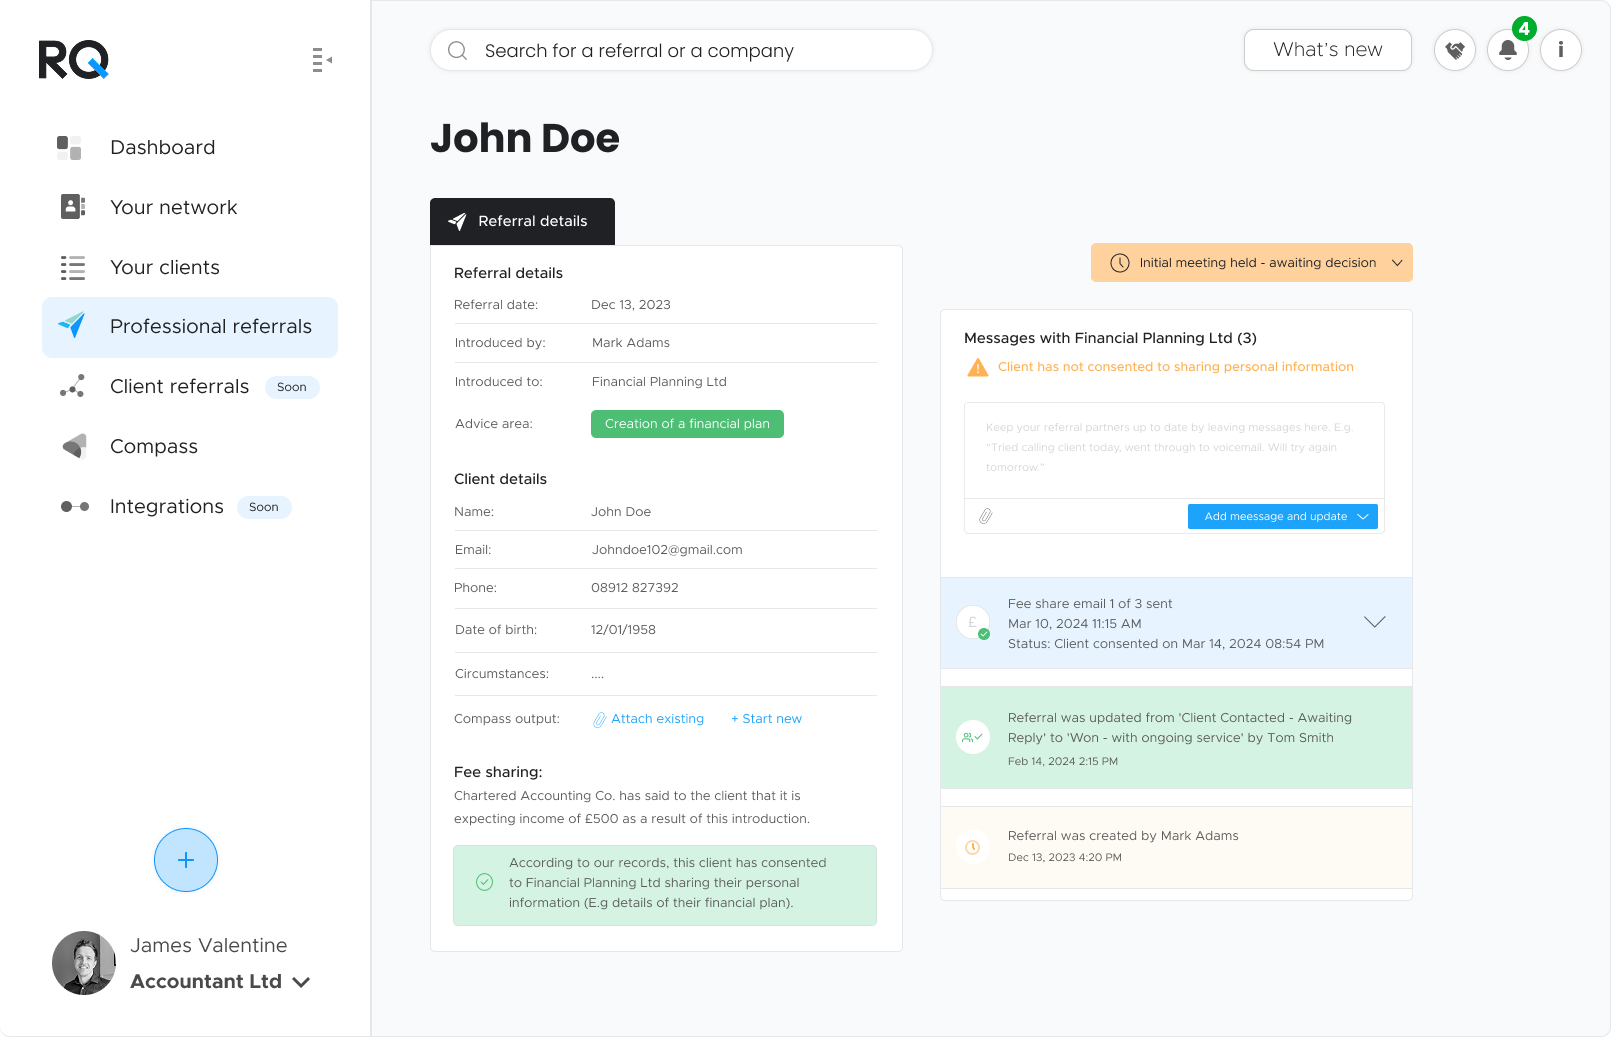This screenshot has height=1037, width=1611.
Task: Expand the 'Add message and update' options
Action: [x=1363, y=516]
